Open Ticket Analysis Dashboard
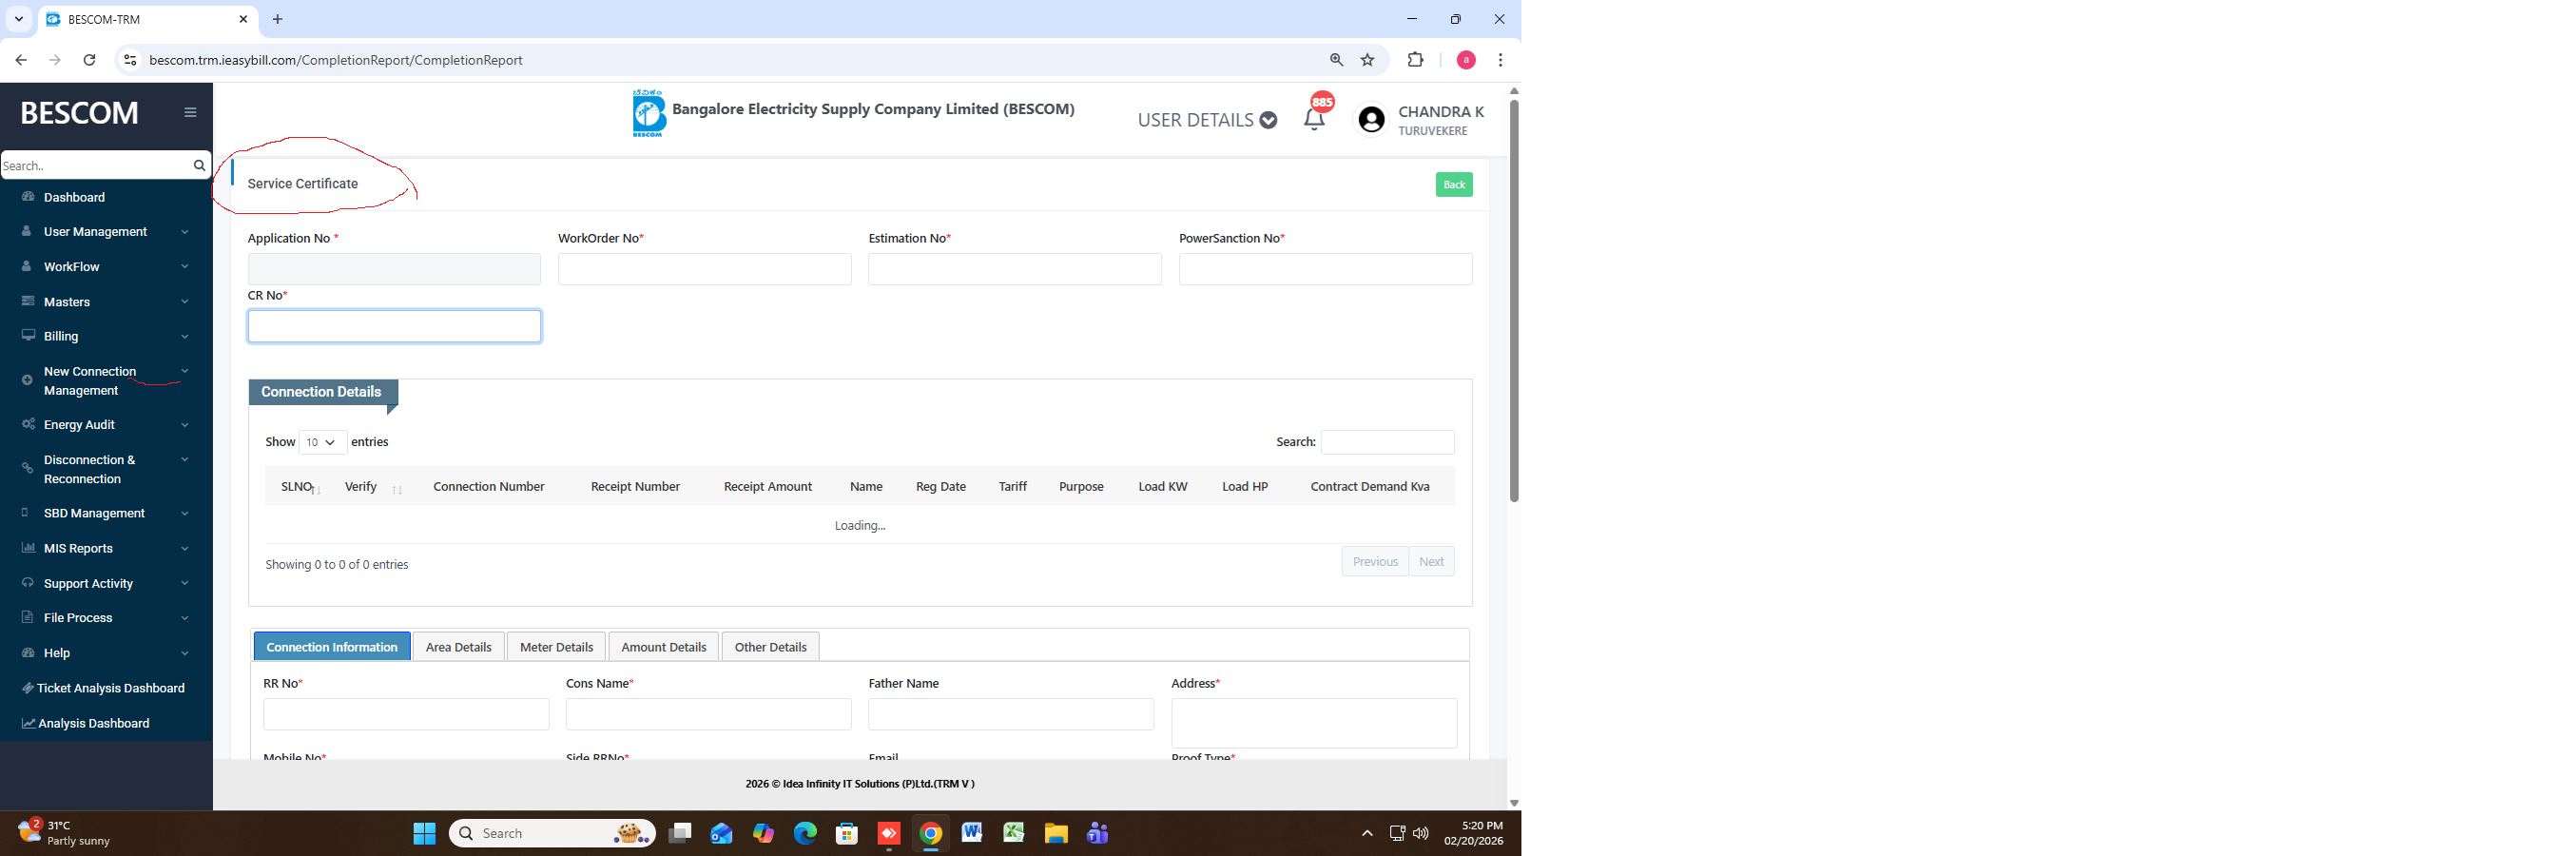Screen dimensions: 2576x856 click(105, 688)
